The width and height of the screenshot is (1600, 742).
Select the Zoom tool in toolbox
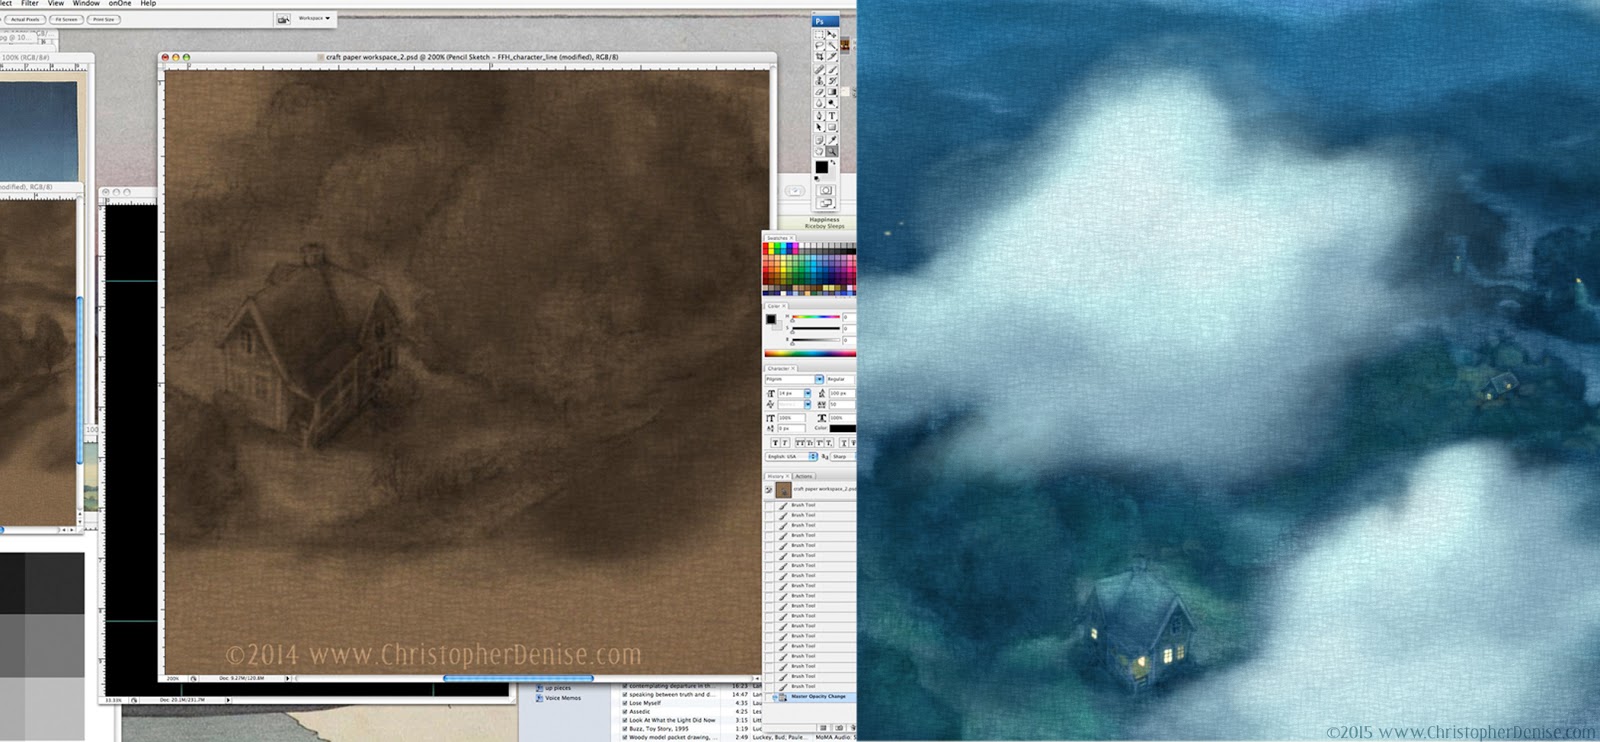pyautogui.click(x=831, y=151)
